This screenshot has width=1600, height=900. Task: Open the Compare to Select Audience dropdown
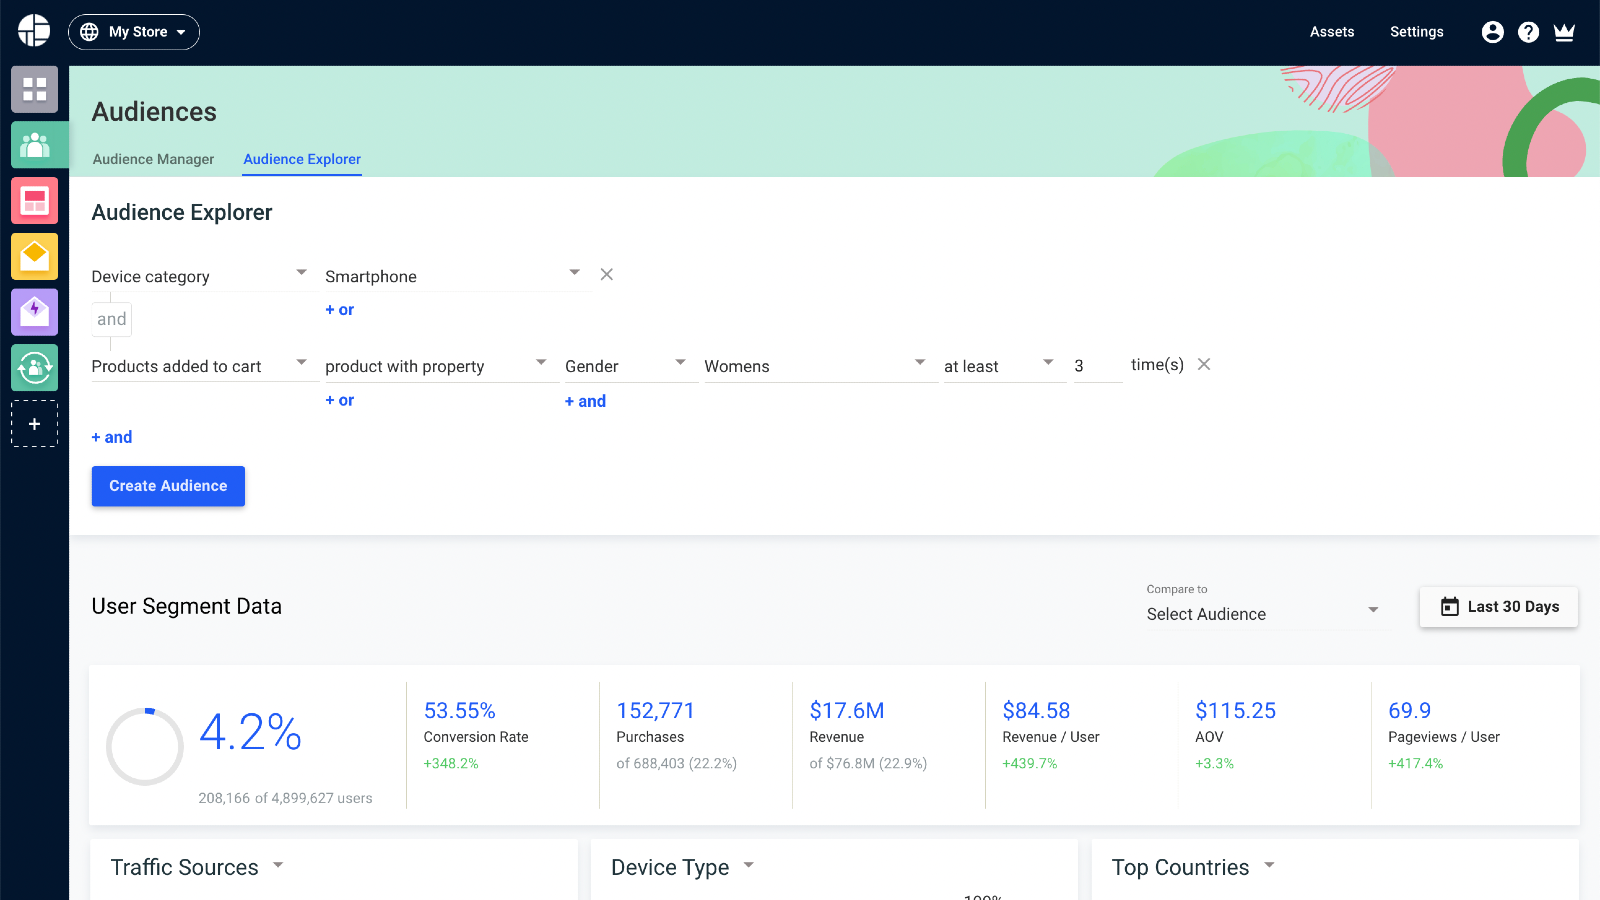point(1265,613)
